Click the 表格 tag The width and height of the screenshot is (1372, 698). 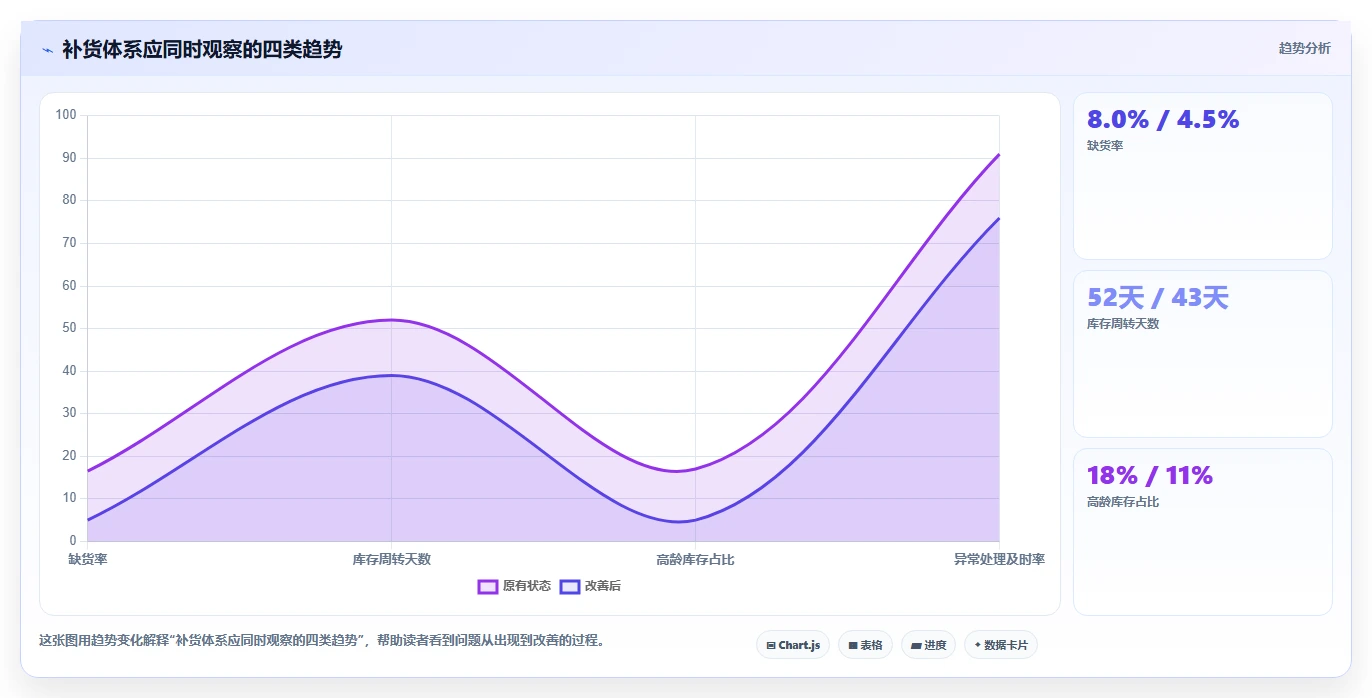[x=865, y=645]
